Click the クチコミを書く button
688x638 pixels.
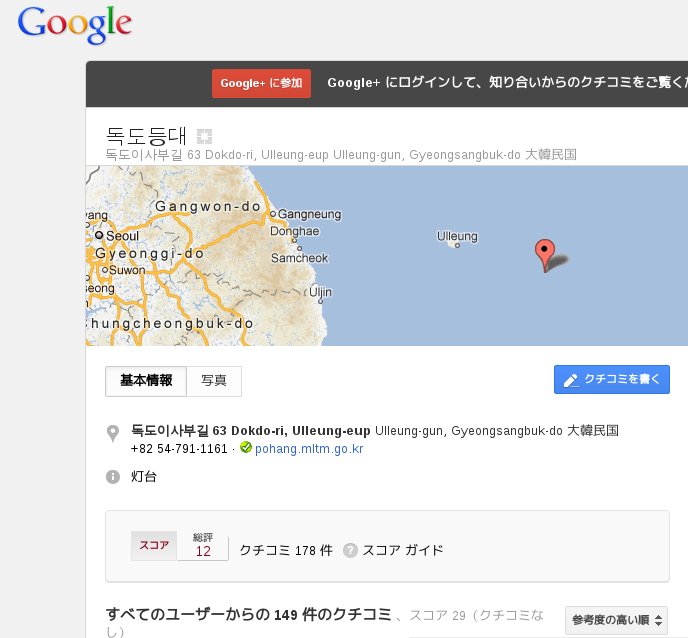click(x=612, y=379)
